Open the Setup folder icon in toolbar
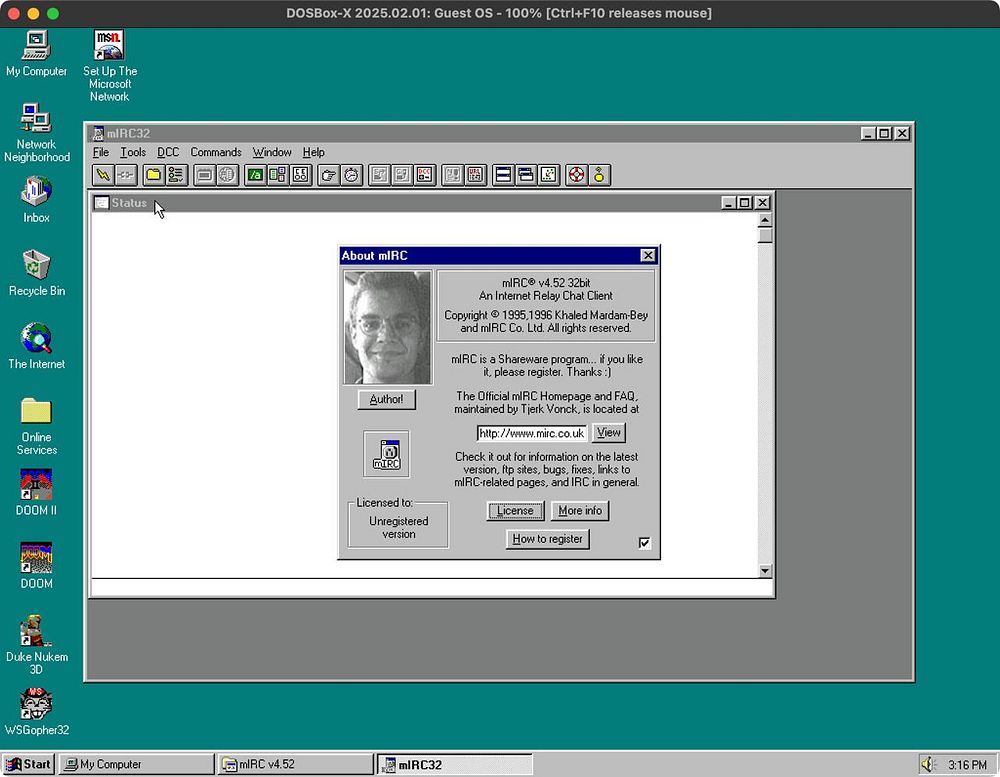 (x=153, y=175)
